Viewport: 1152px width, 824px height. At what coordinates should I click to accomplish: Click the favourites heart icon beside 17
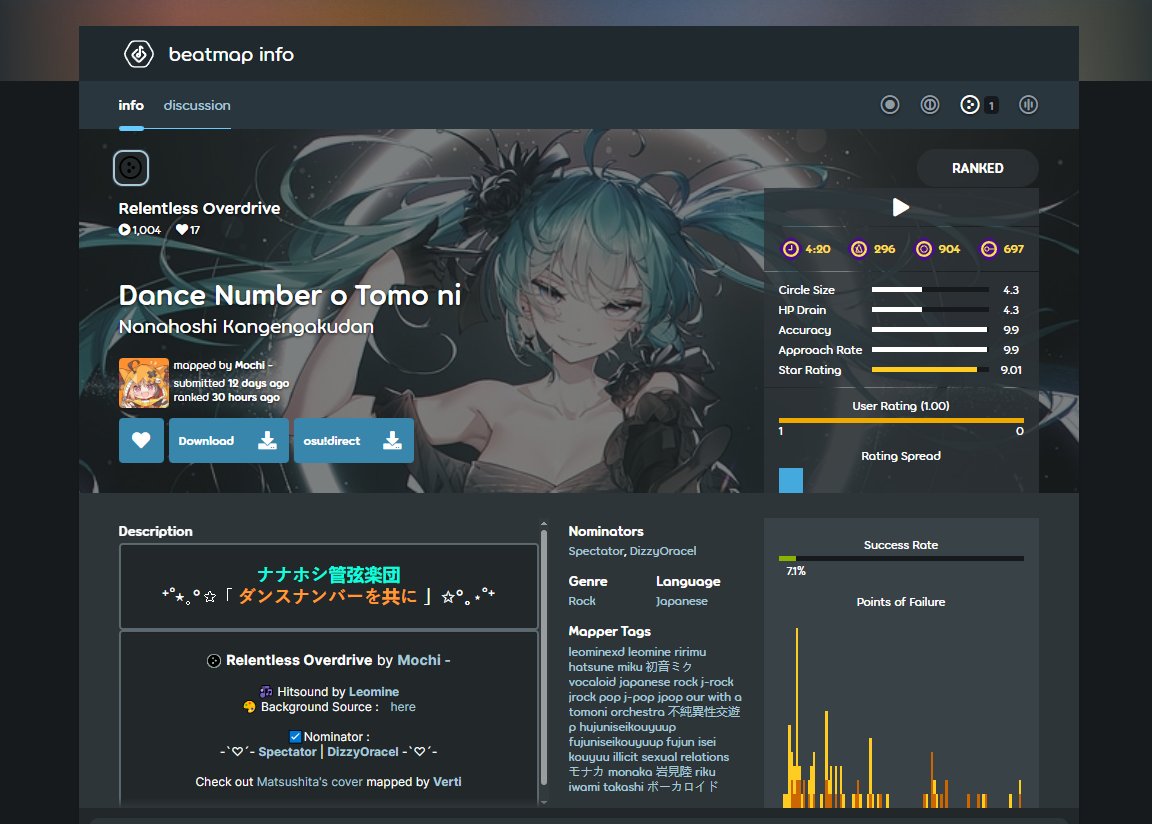[181, 230]
